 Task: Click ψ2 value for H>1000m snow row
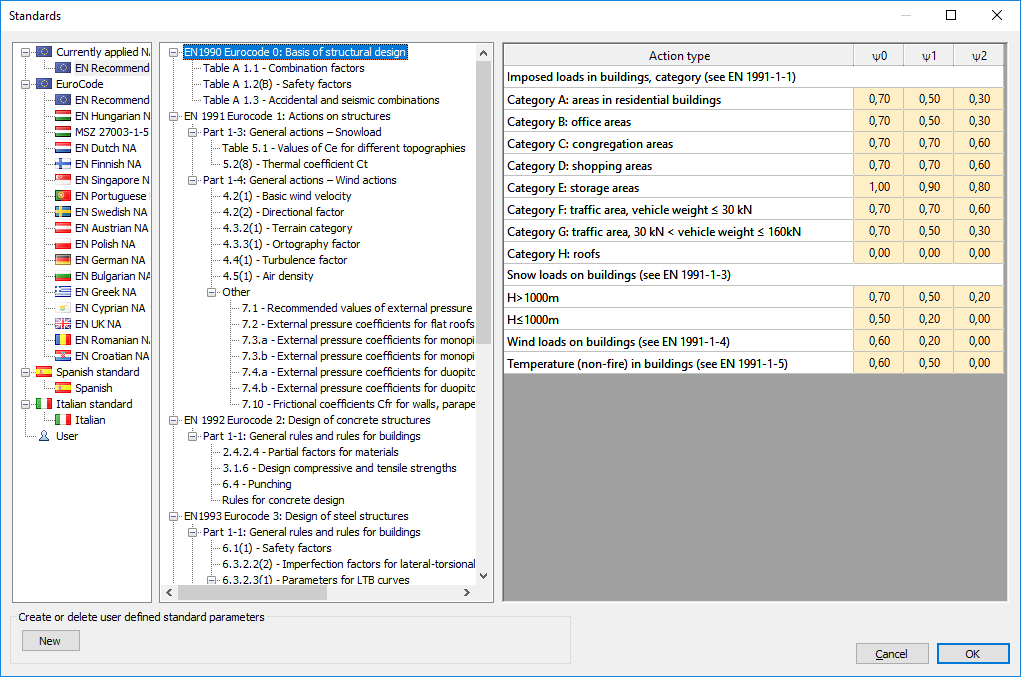point(979,297)
